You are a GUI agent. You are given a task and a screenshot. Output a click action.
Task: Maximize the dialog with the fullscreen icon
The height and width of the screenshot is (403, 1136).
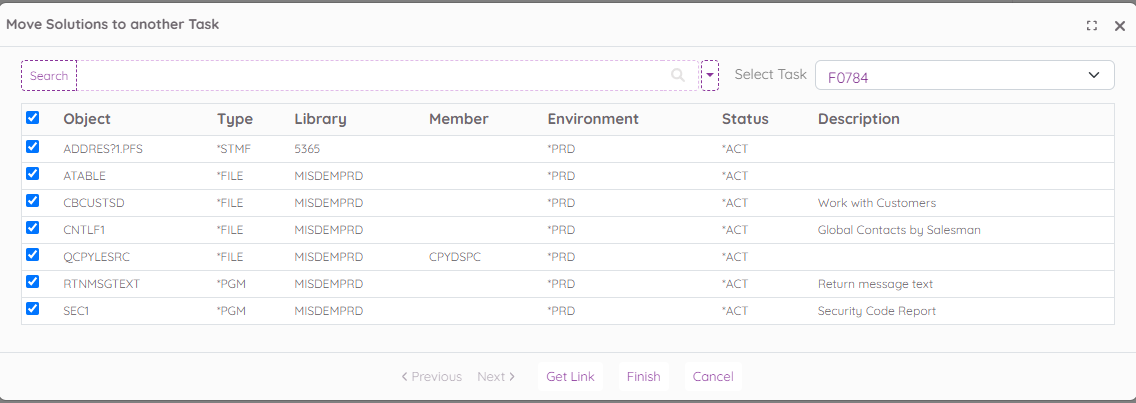point(1092,26)
